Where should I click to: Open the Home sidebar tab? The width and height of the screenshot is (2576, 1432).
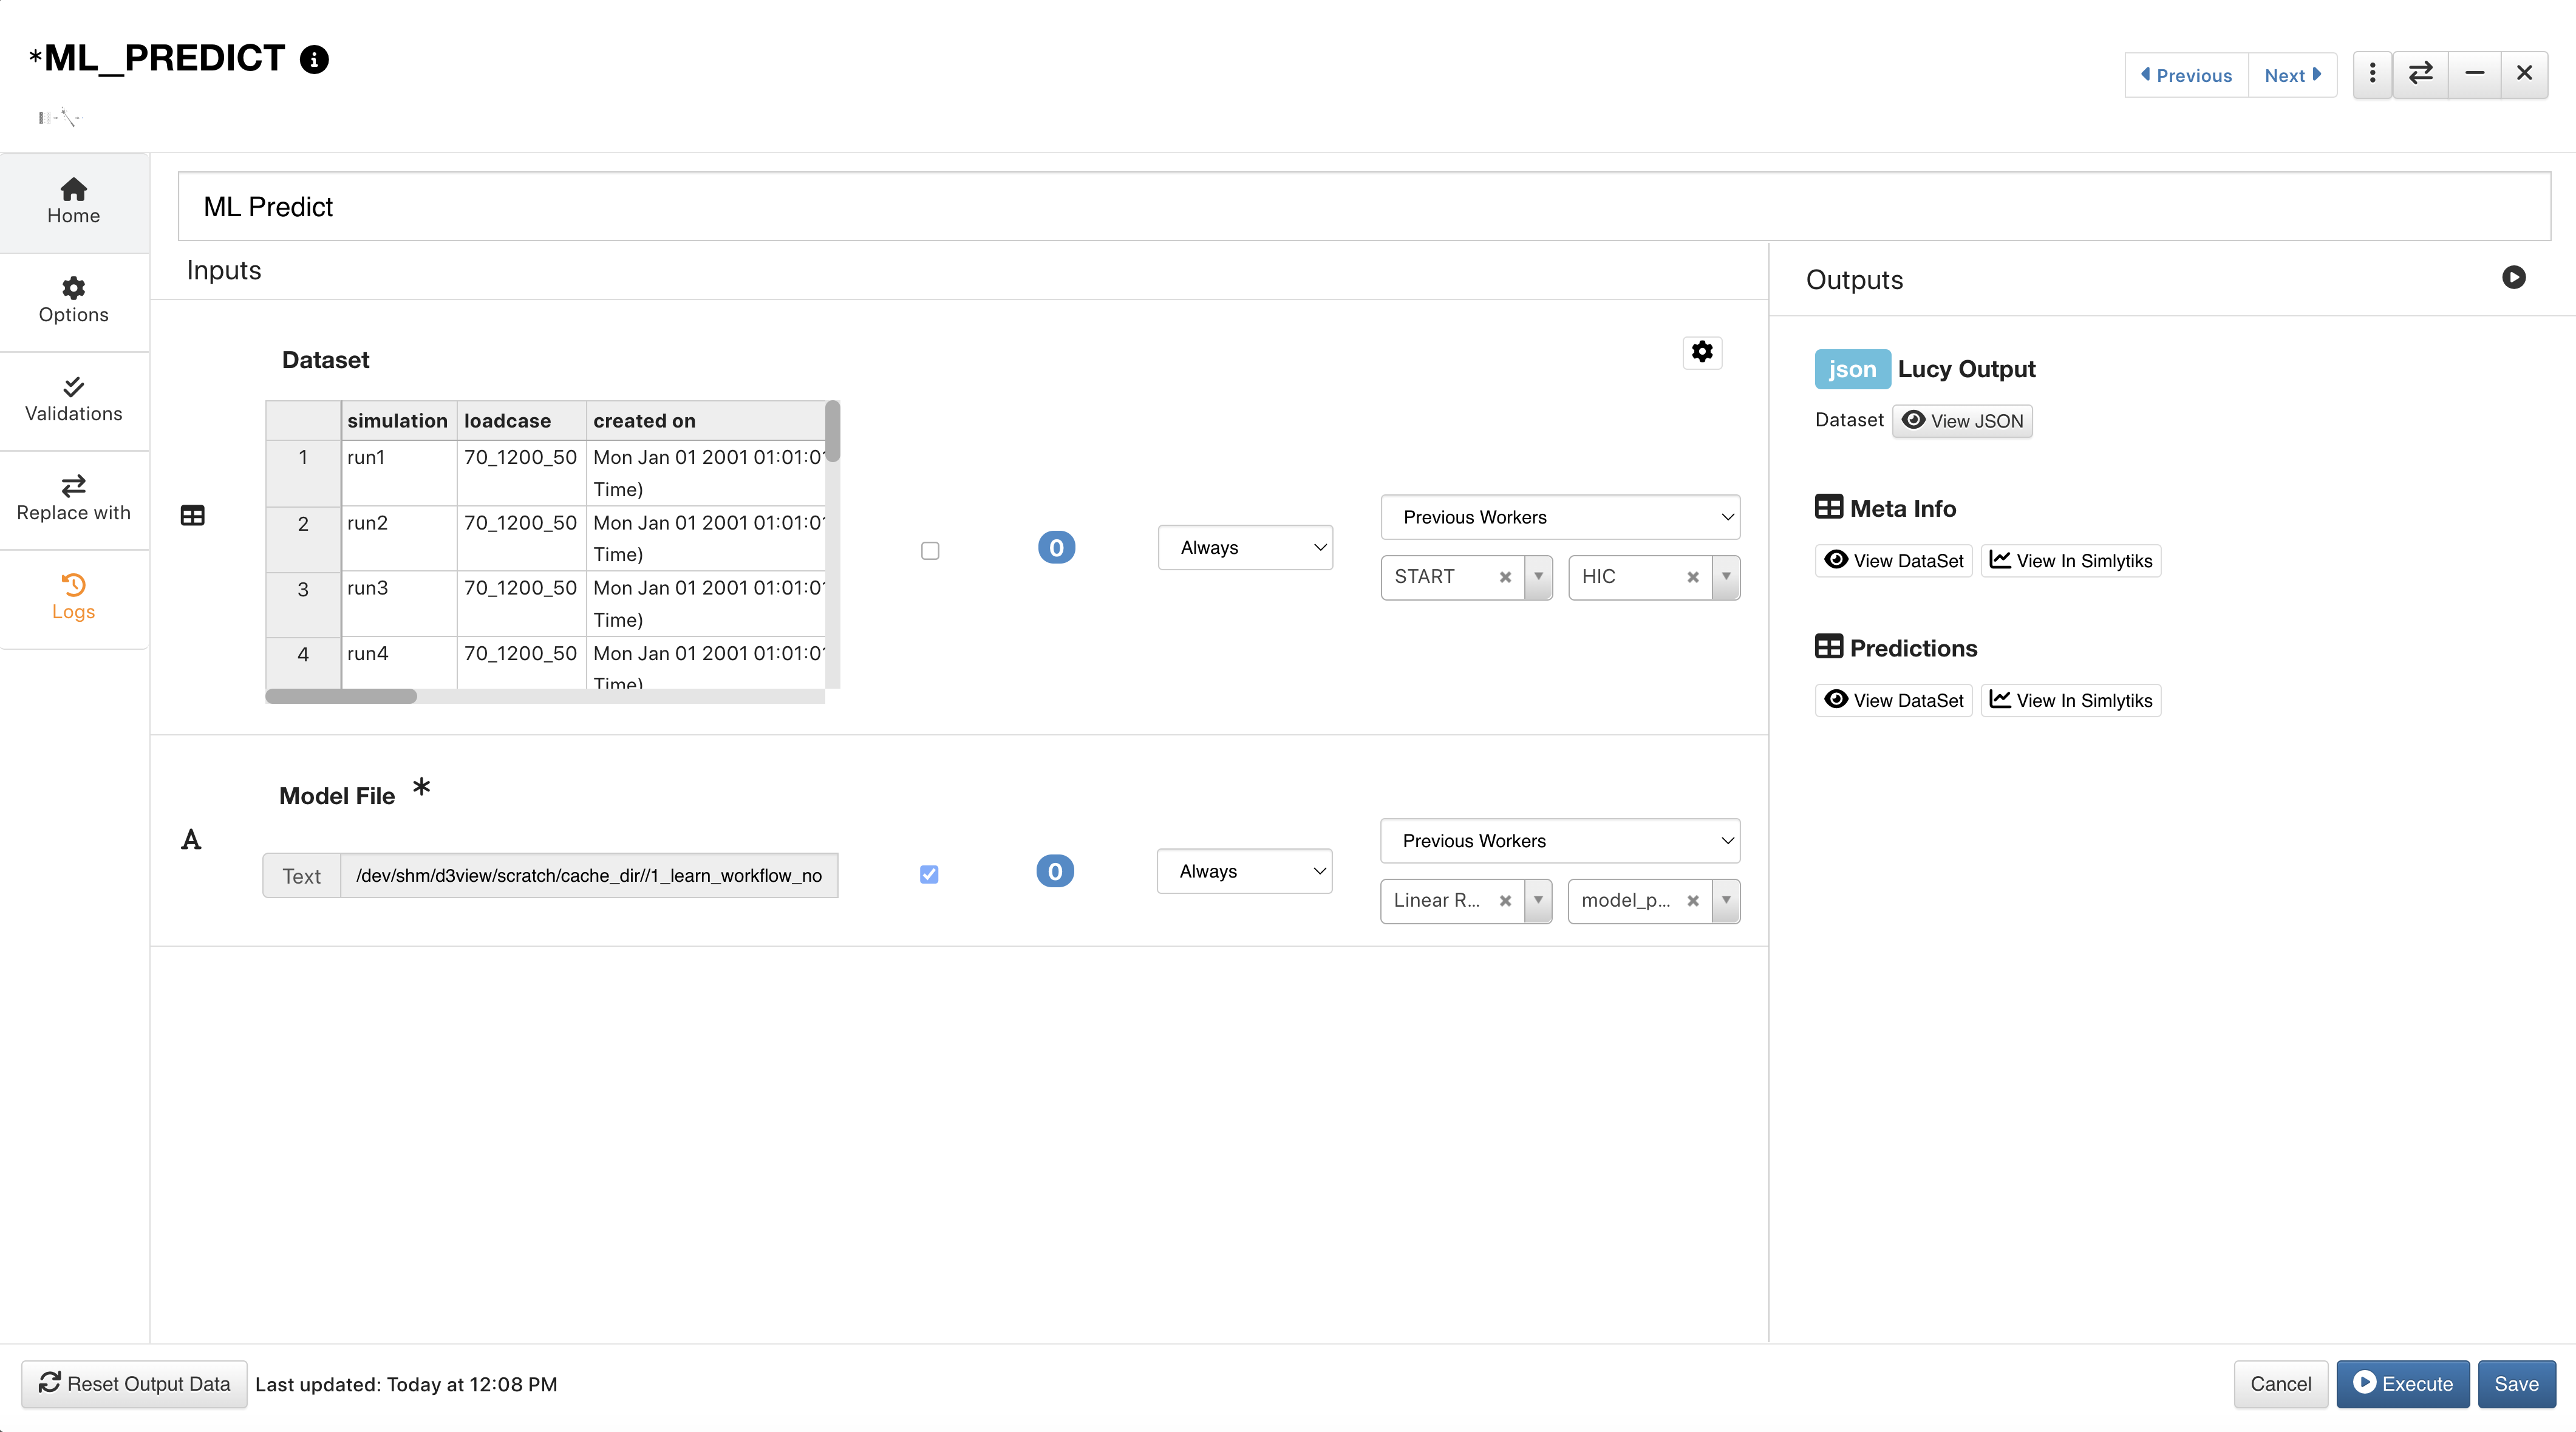tap(74, 202)
